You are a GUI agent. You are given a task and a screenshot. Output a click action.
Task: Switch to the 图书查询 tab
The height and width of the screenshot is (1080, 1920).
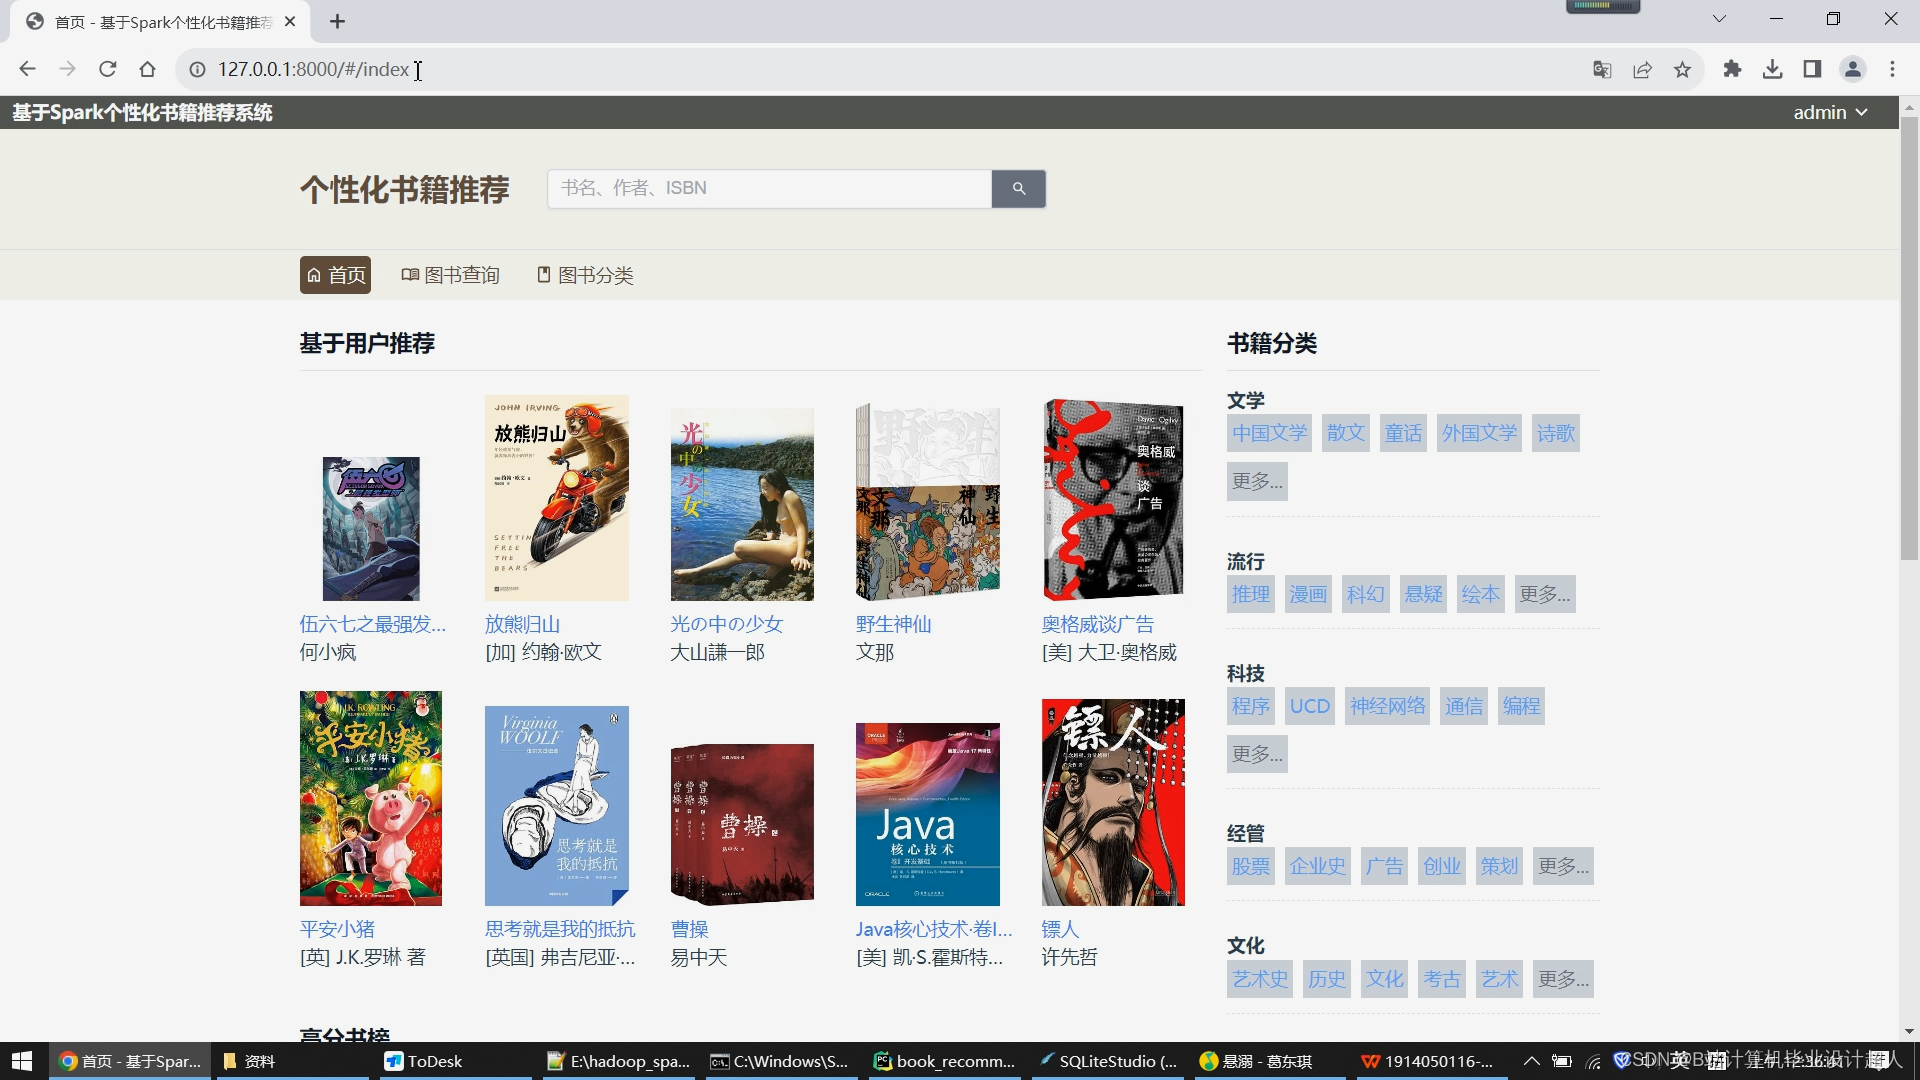[450, 275]
